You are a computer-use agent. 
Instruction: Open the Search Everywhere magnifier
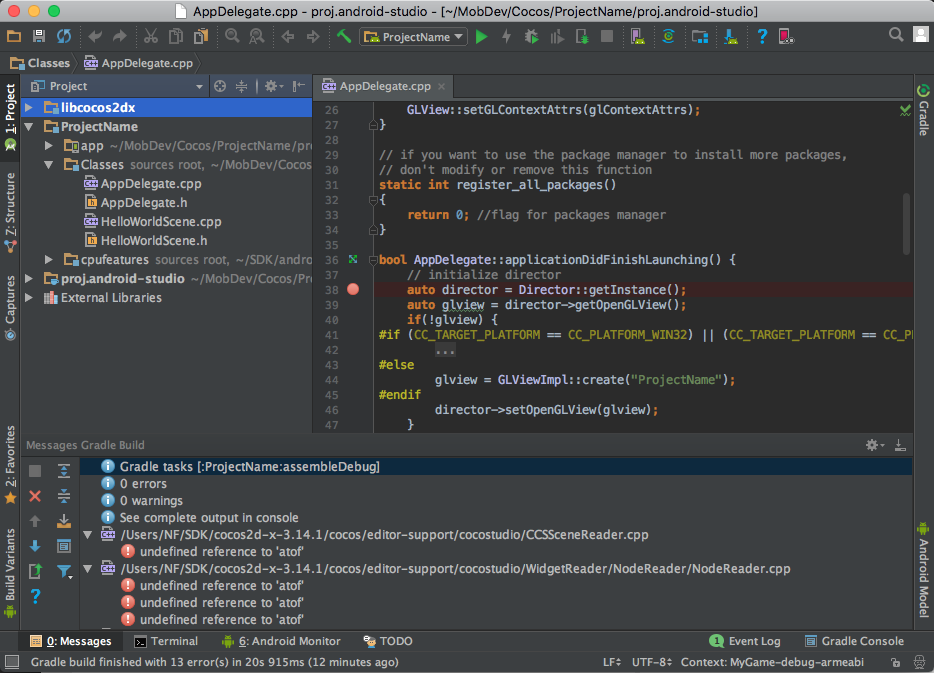point(896,35)
